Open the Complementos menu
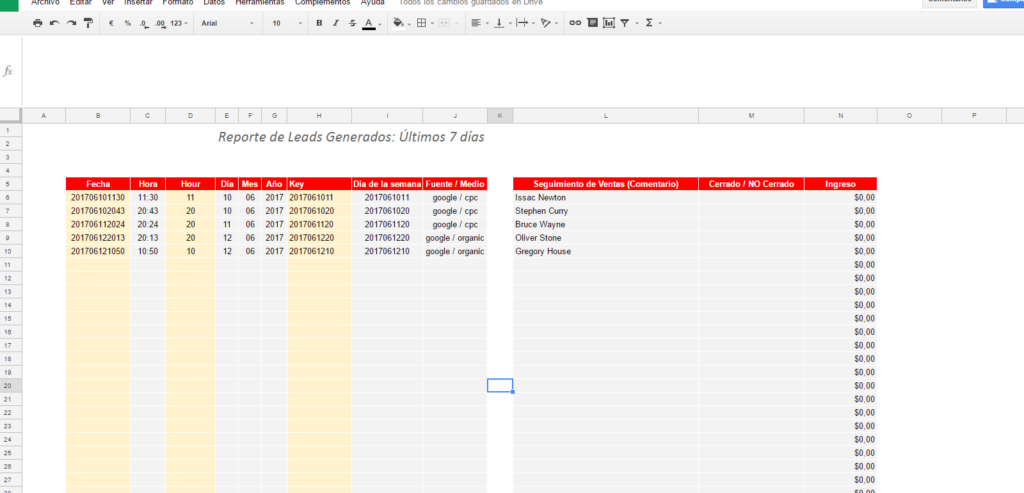1024x493 pixels. 323,3
